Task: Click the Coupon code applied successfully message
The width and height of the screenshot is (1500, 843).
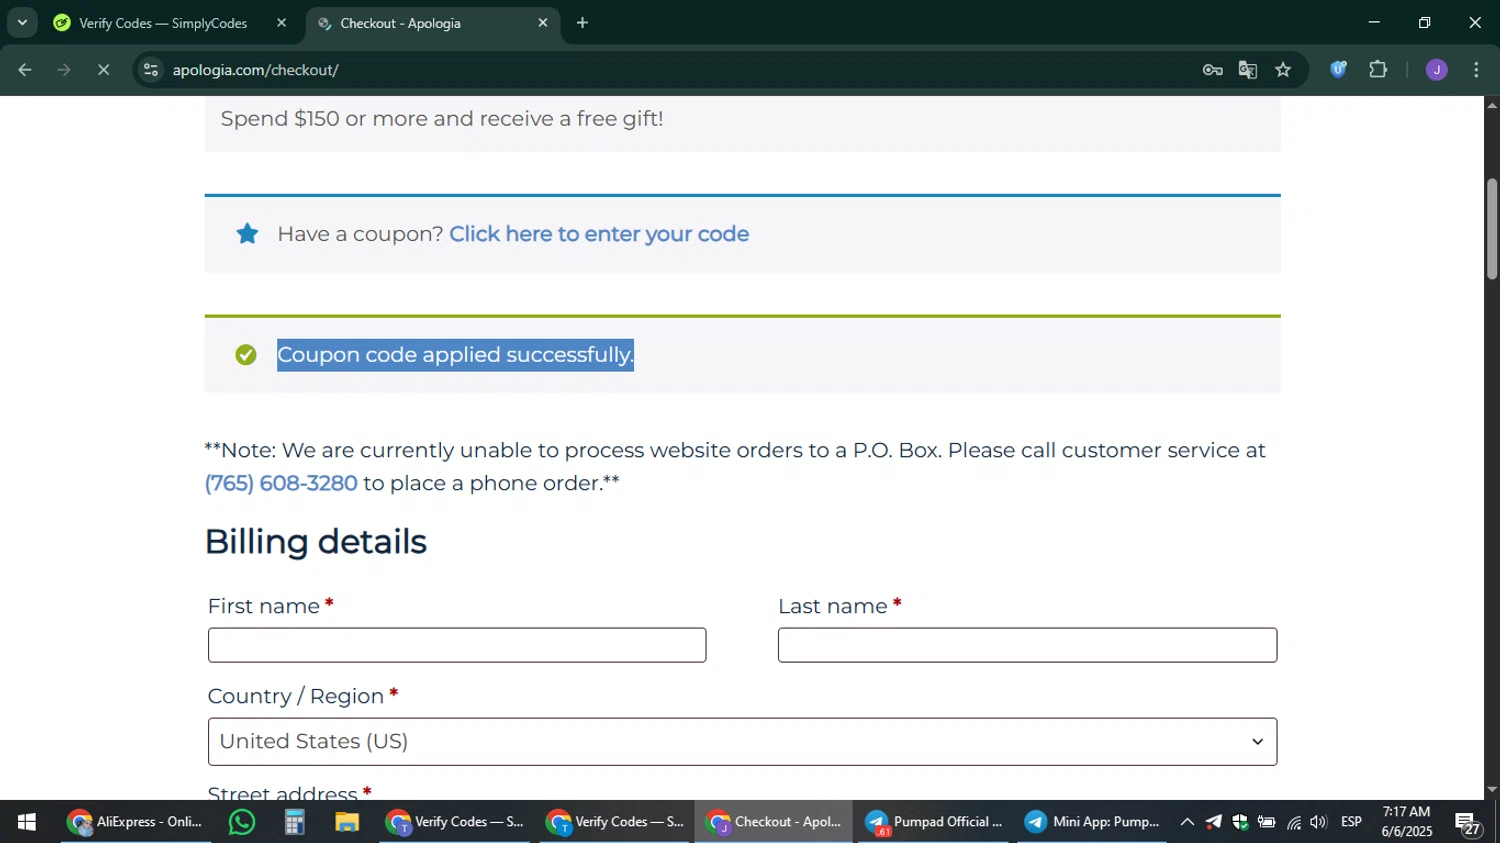Action: tap(455, 355)
